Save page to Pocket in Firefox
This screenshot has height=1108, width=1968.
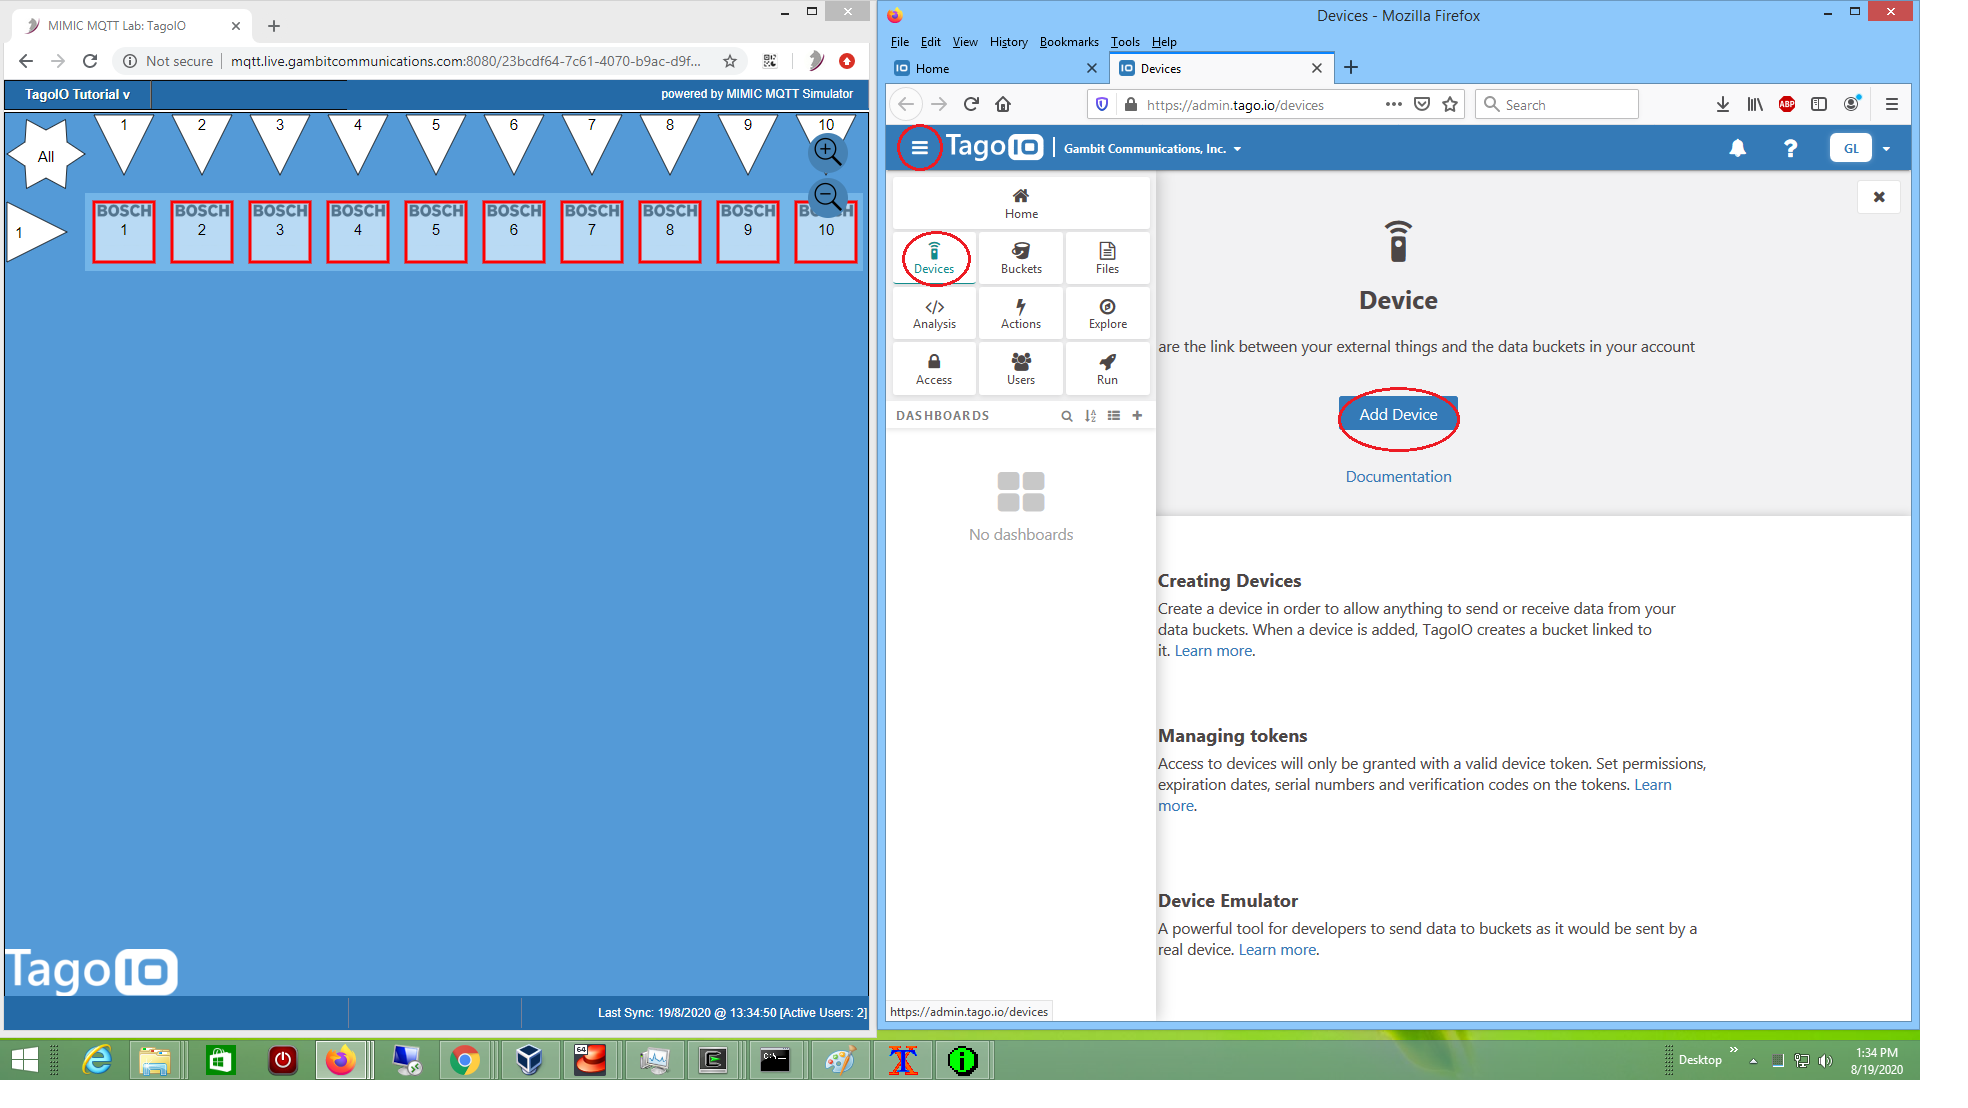[x=1422, y=104]
